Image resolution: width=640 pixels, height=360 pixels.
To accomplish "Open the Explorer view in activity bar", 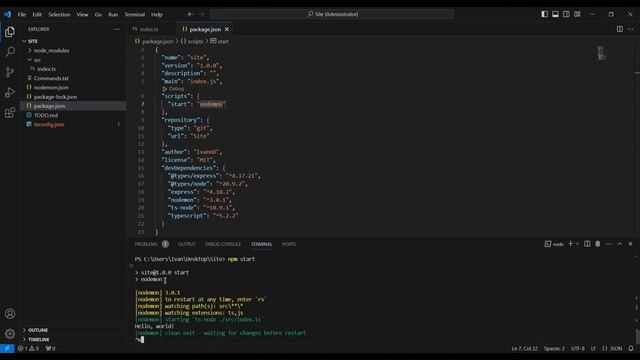I will point(10,32).
